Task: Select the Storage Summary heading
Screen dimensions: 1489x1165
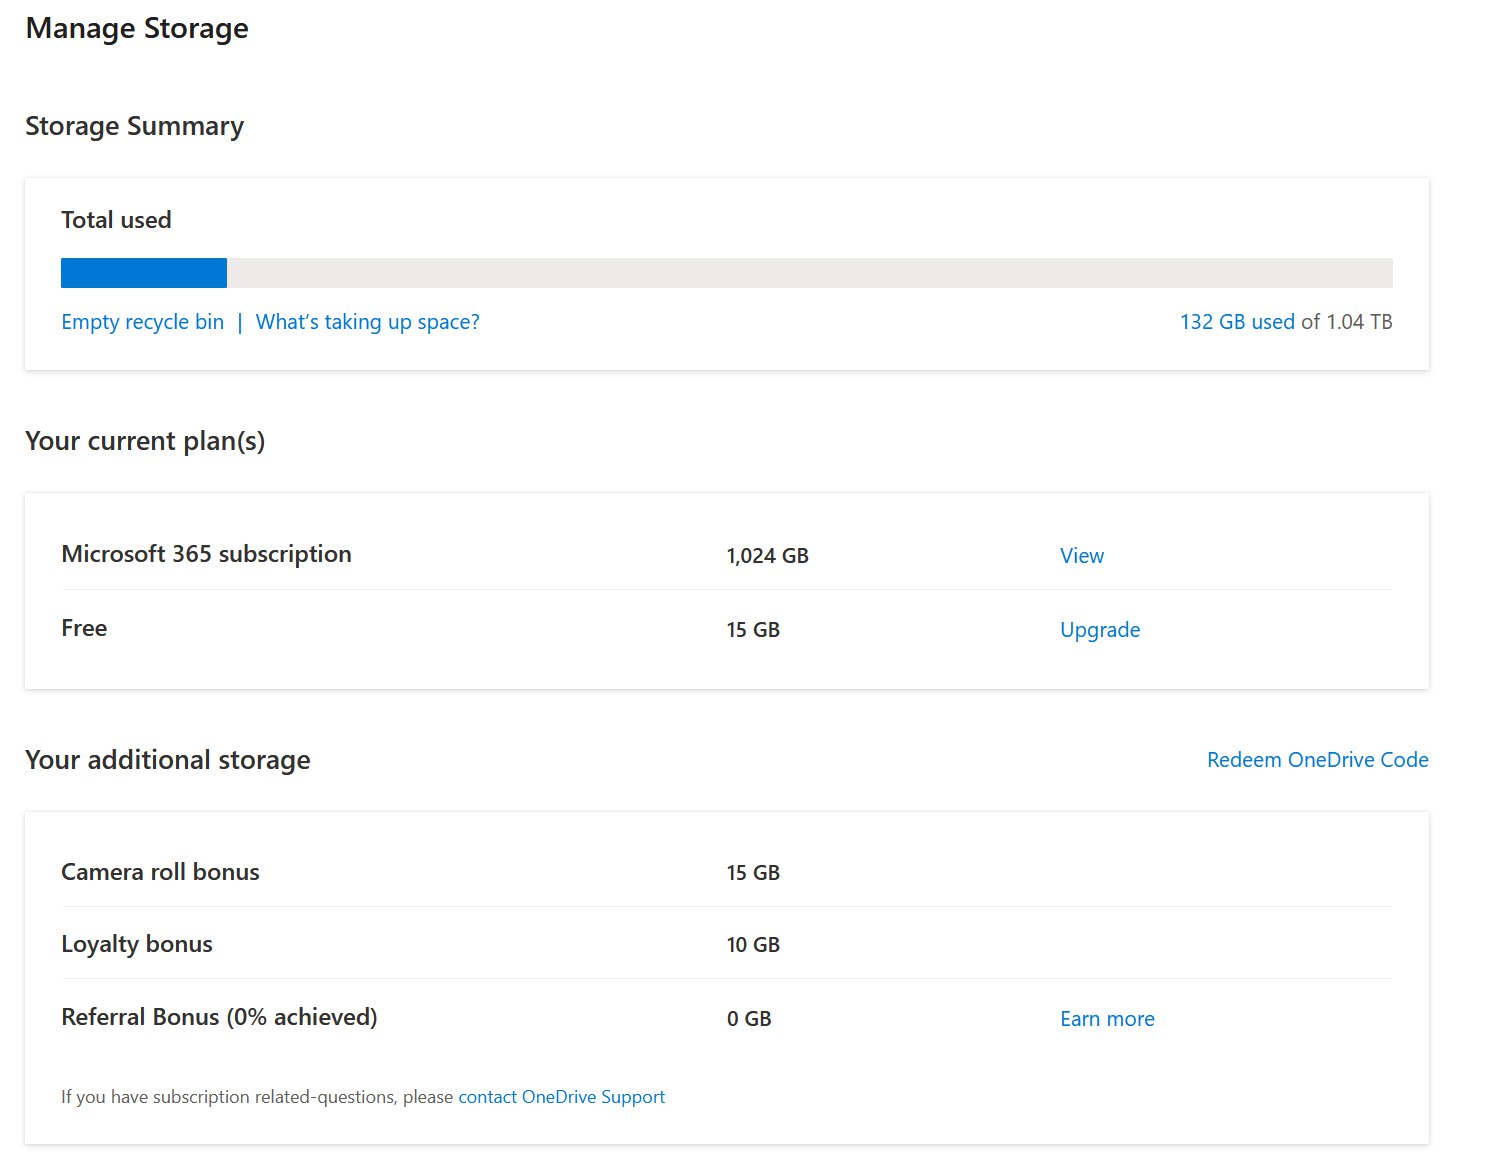Action: pyautogui.click(x=134, y=126)
